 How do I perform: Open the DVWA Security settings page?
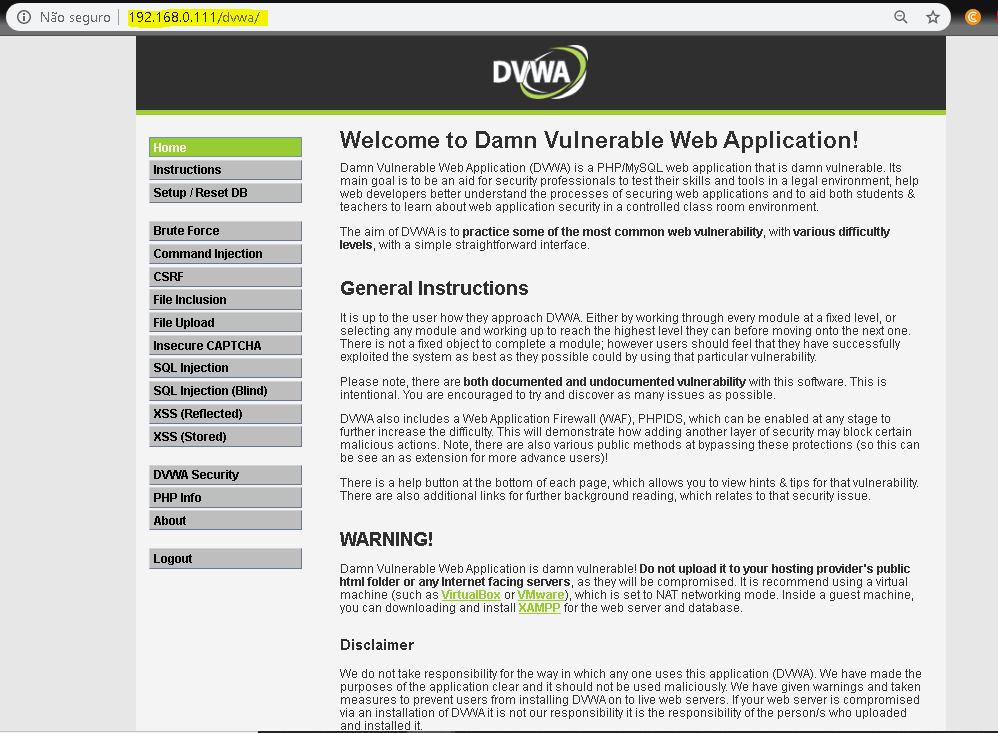coord(225,475)
